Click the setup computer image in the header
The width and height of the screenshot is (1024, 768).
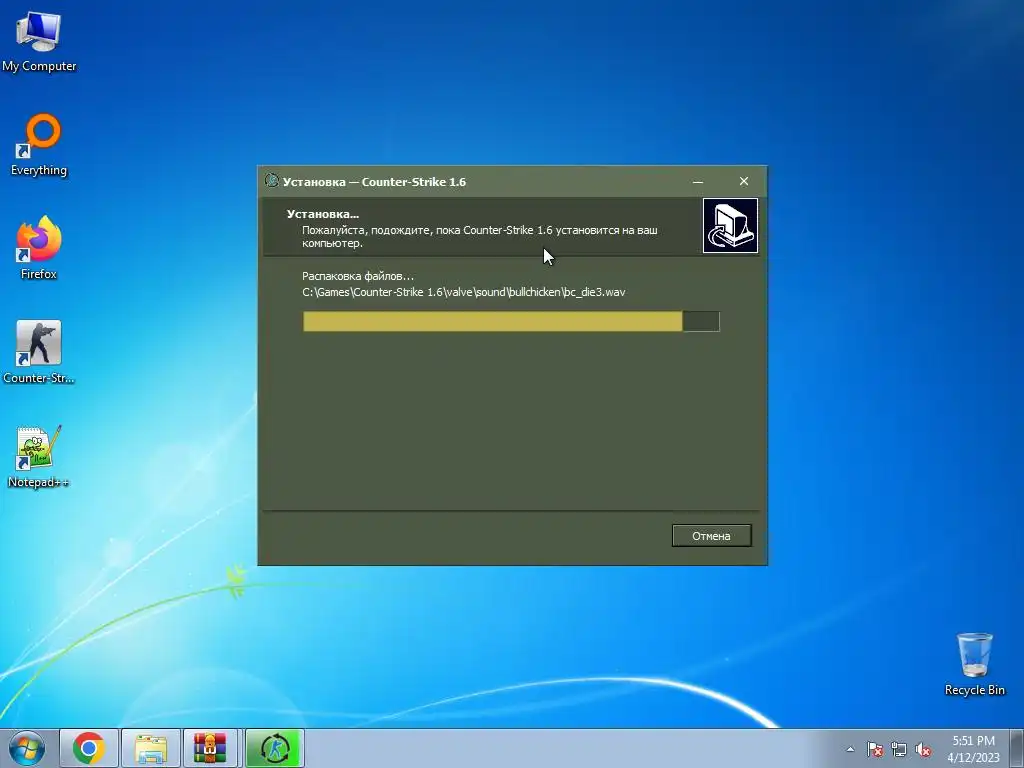point(730,225)
